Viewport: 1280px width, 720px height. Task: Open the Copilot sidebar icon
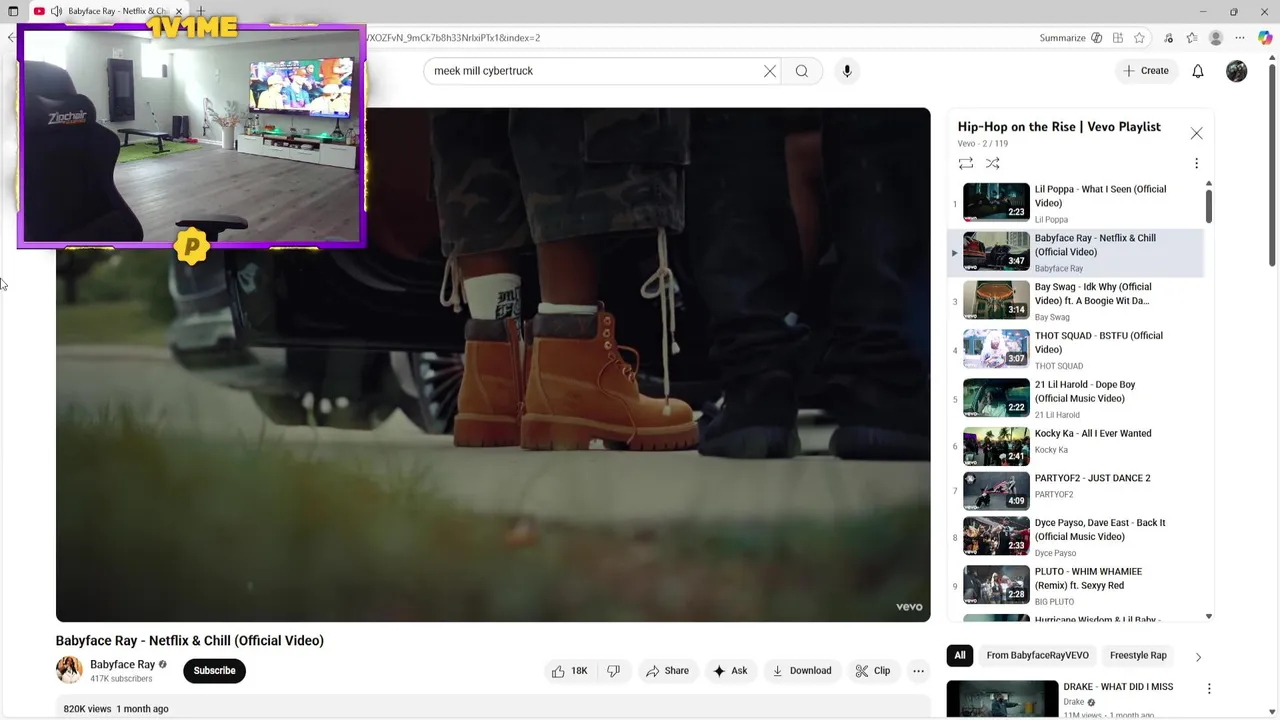[1265, 38]
